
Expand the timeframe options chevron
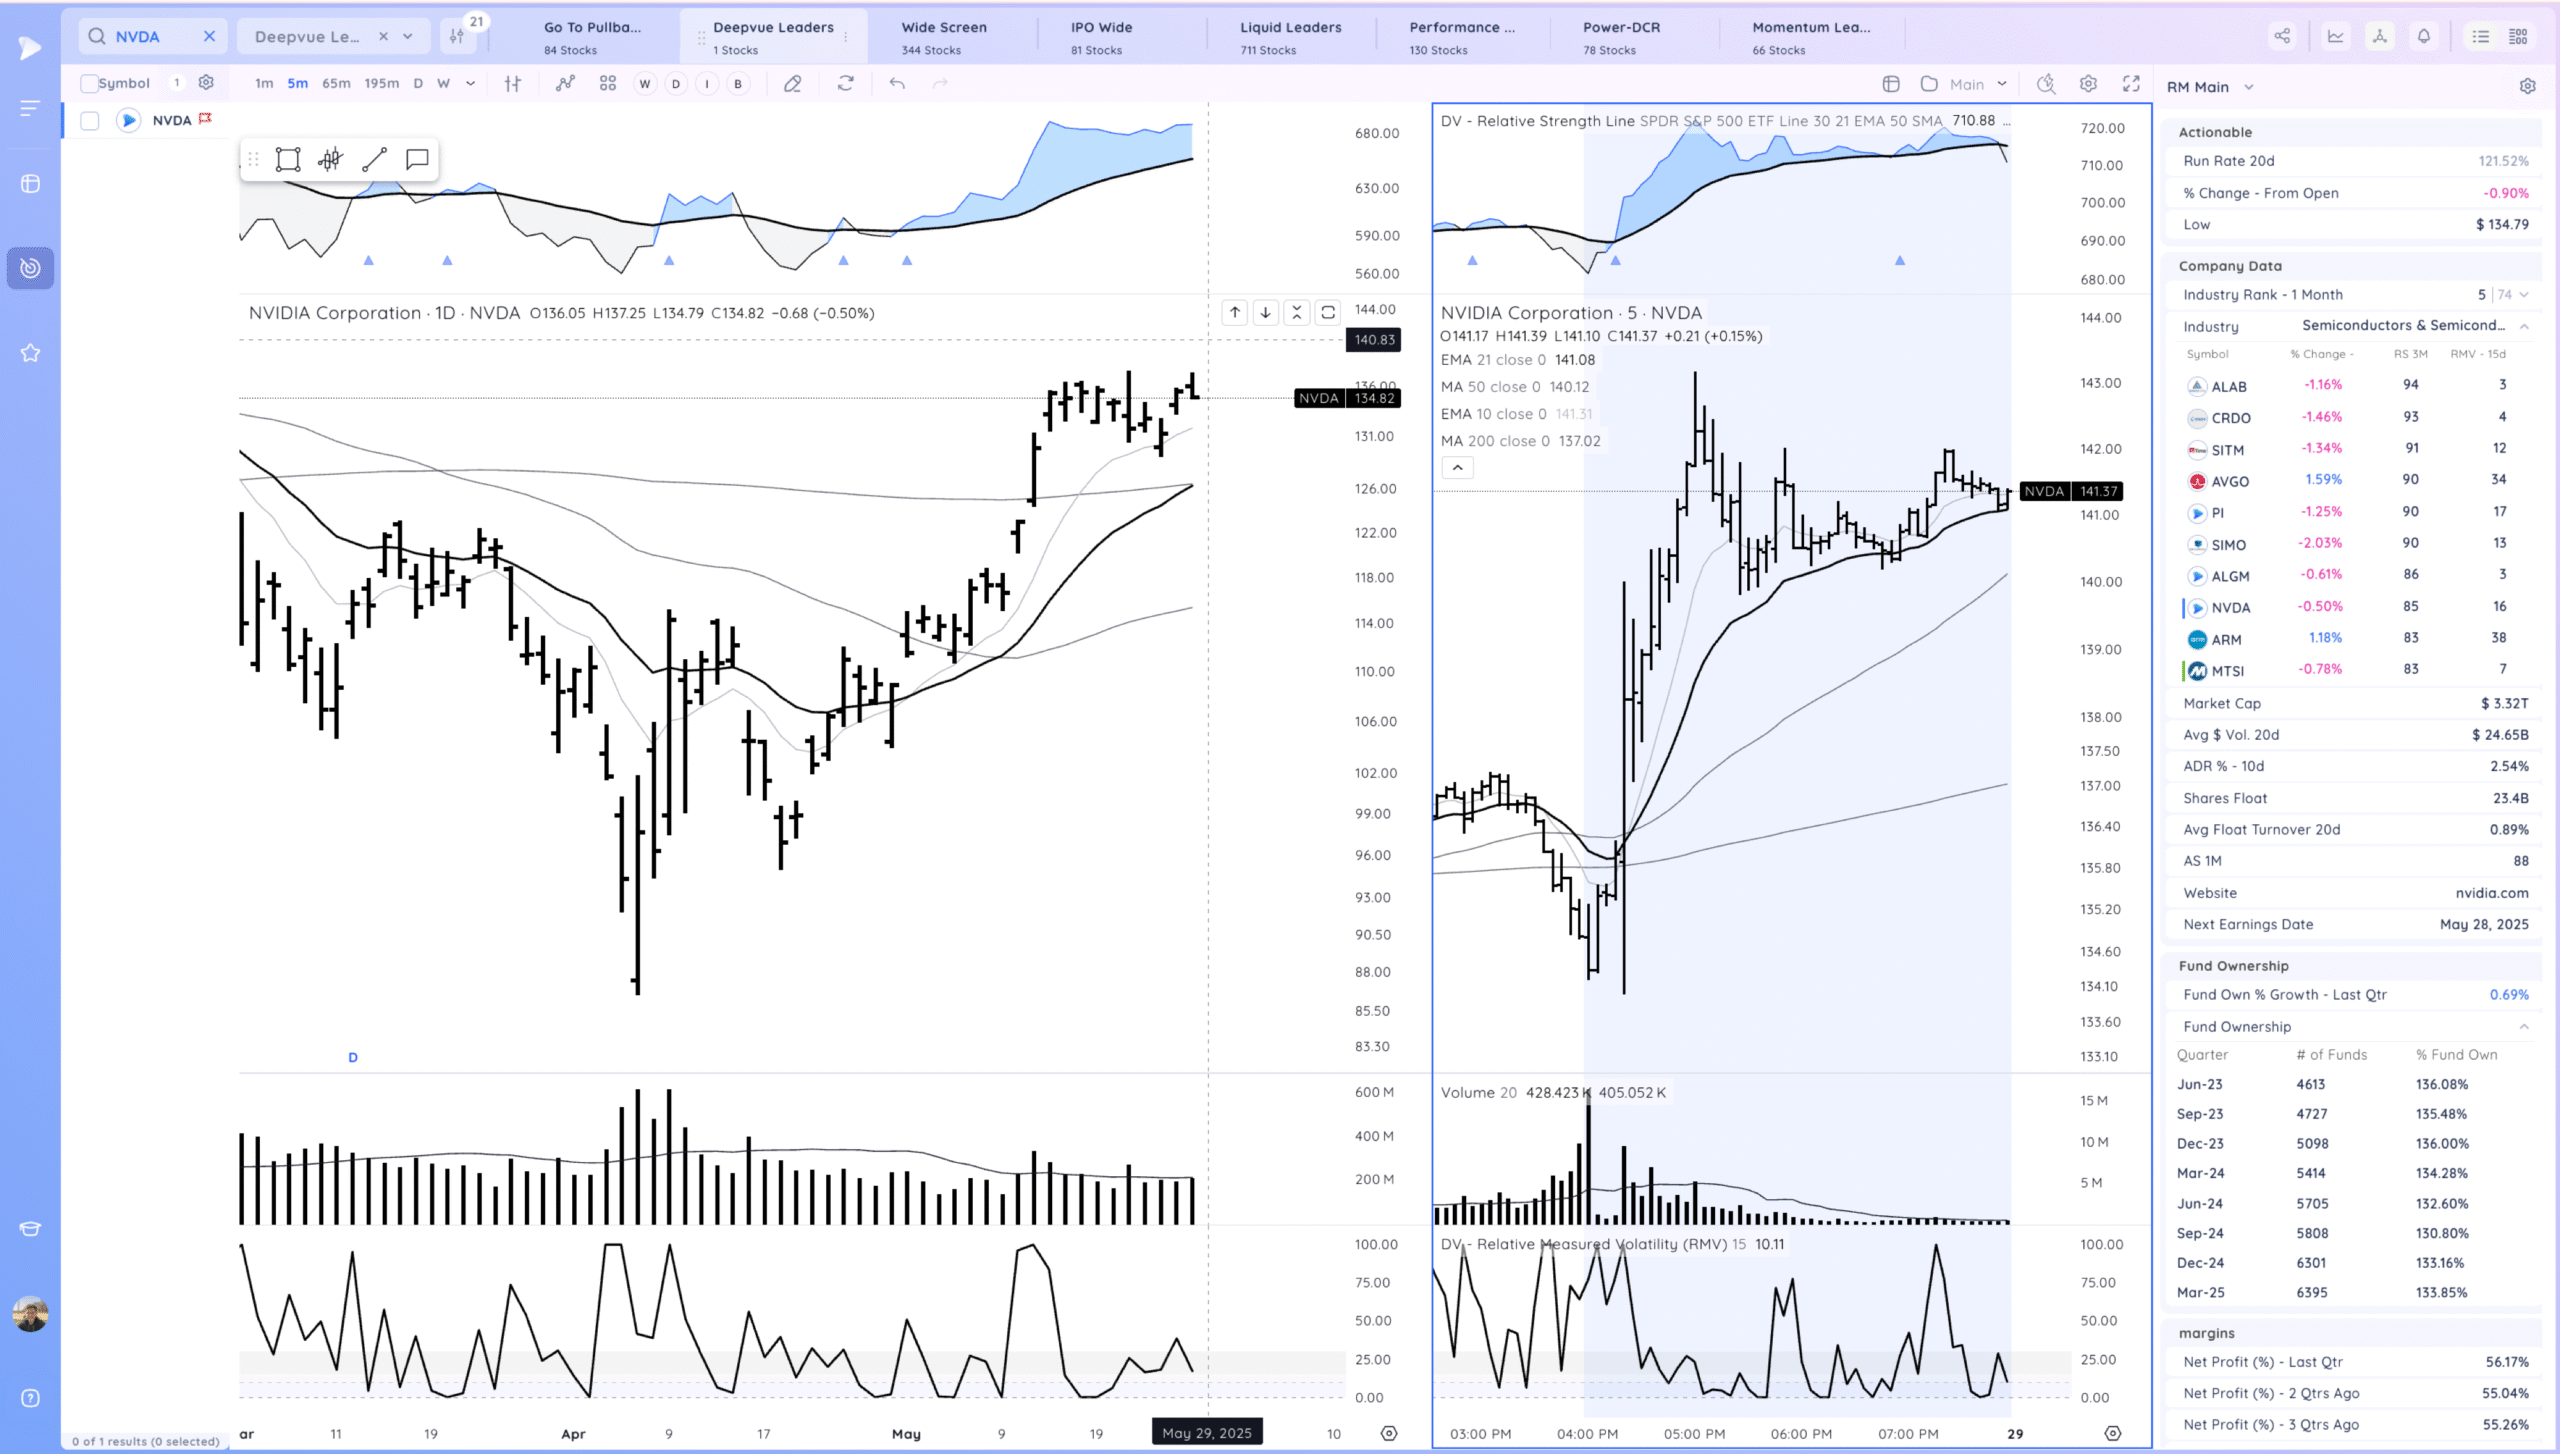point(470,84)
